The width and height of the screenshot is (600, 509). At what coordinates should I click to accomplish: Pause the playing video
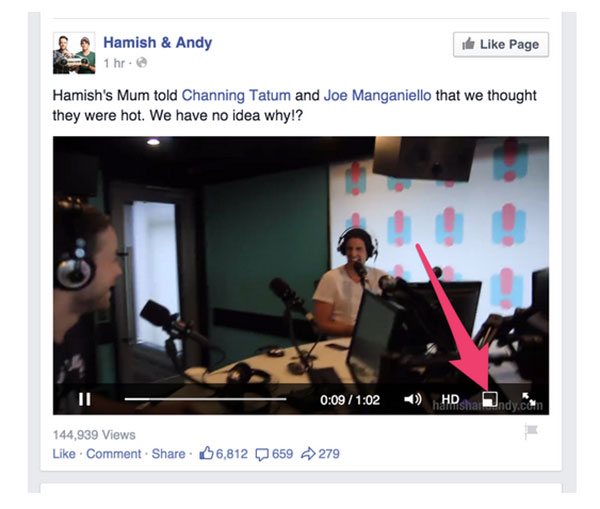(x=85, y=399)
